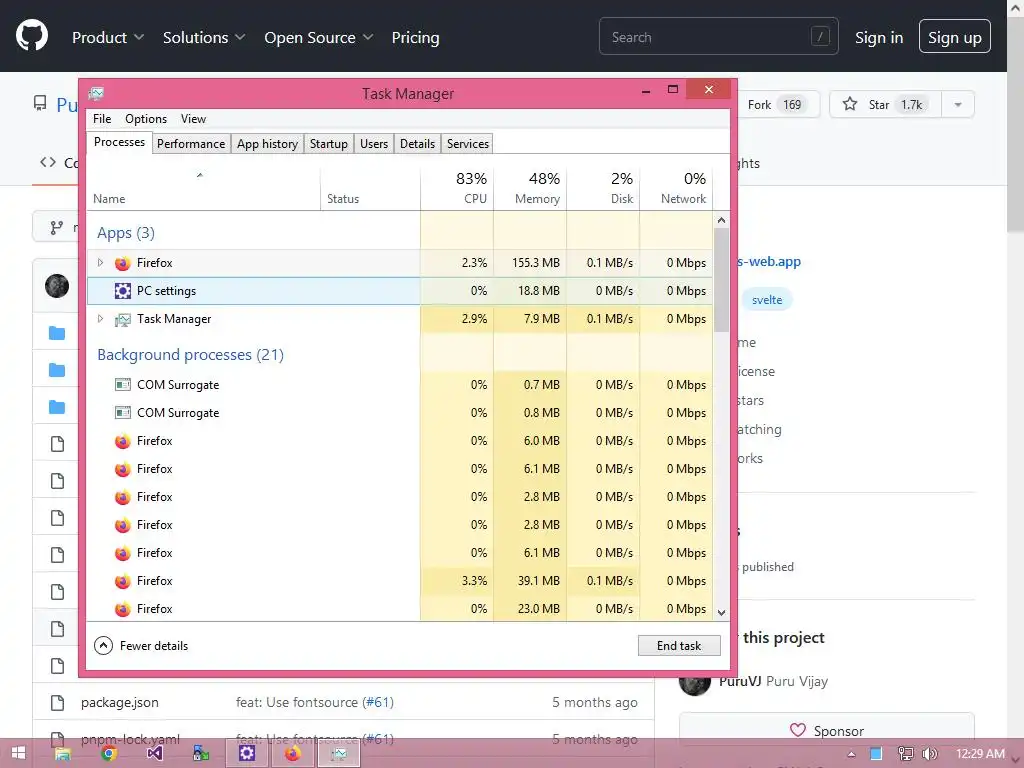Click the Task Manager title bar icon
1024x768 pixels.
coord(96,93)
